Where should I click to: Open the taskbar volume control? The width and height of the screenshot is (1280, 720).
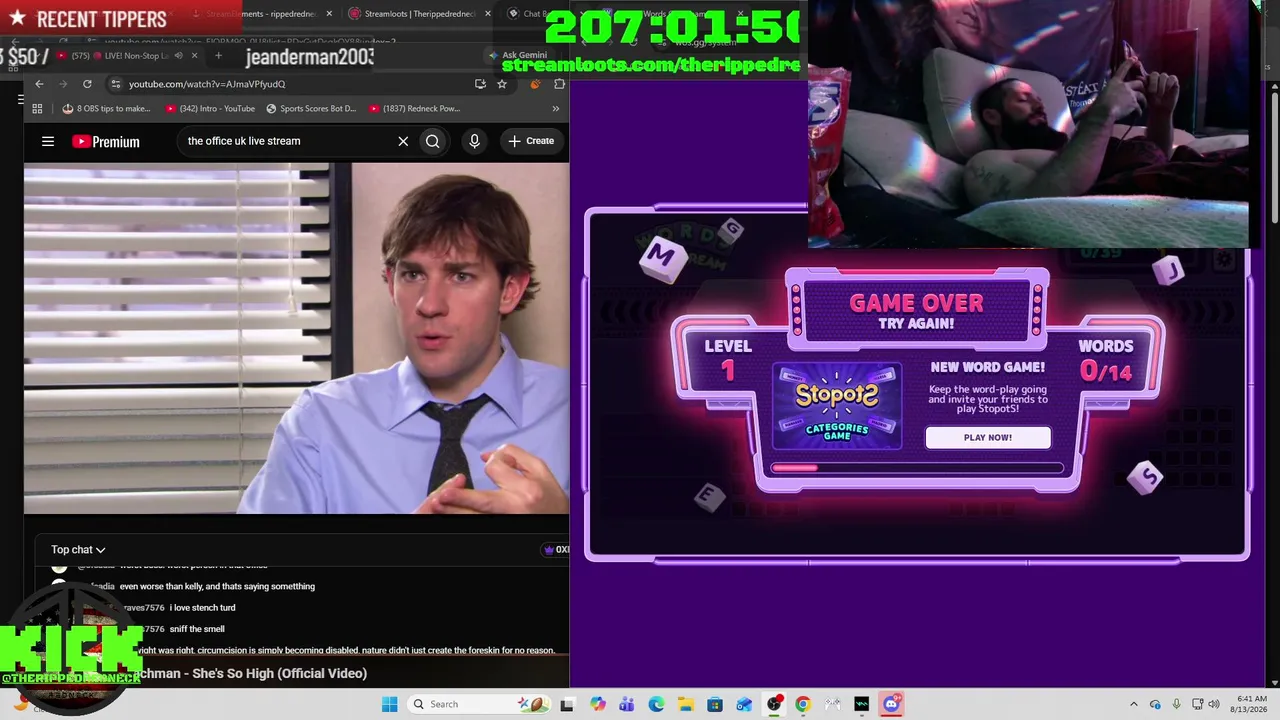click(1214, 704)
